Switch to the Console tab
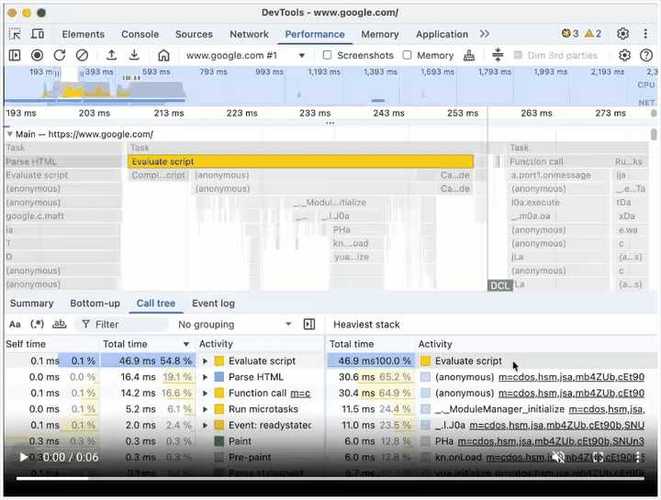The height and width of the screenshot is (500, 661). tap(140, 34)
